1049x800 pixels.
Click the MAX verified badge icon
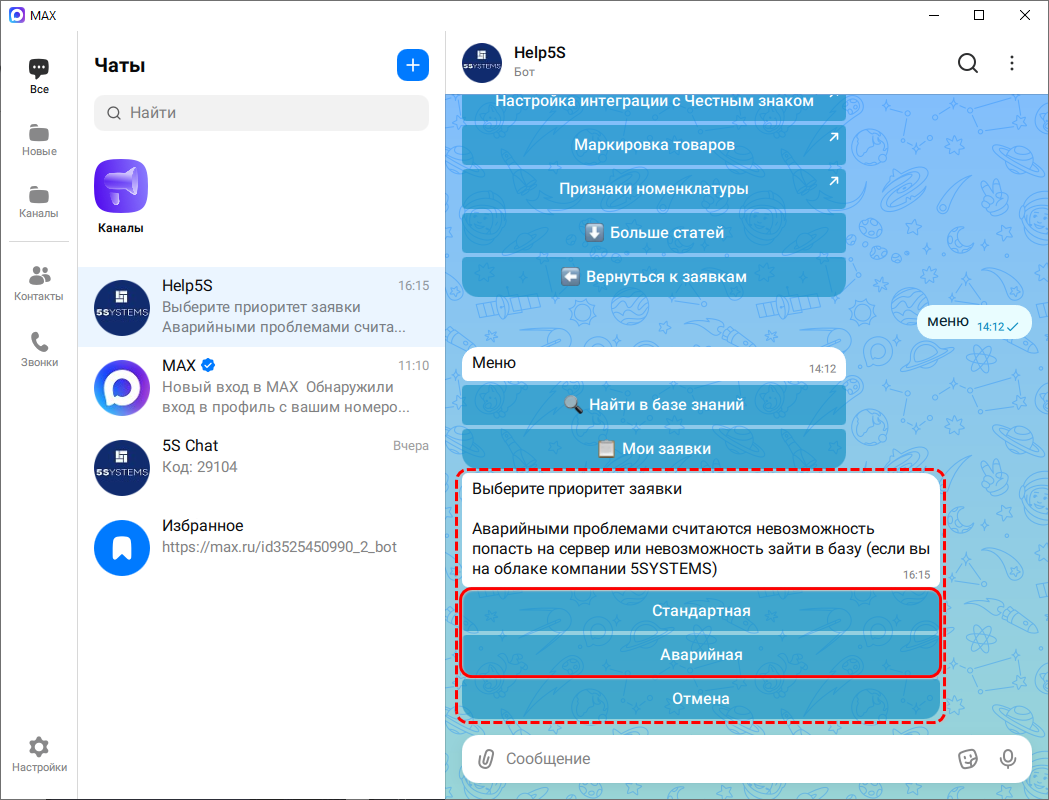208,365
